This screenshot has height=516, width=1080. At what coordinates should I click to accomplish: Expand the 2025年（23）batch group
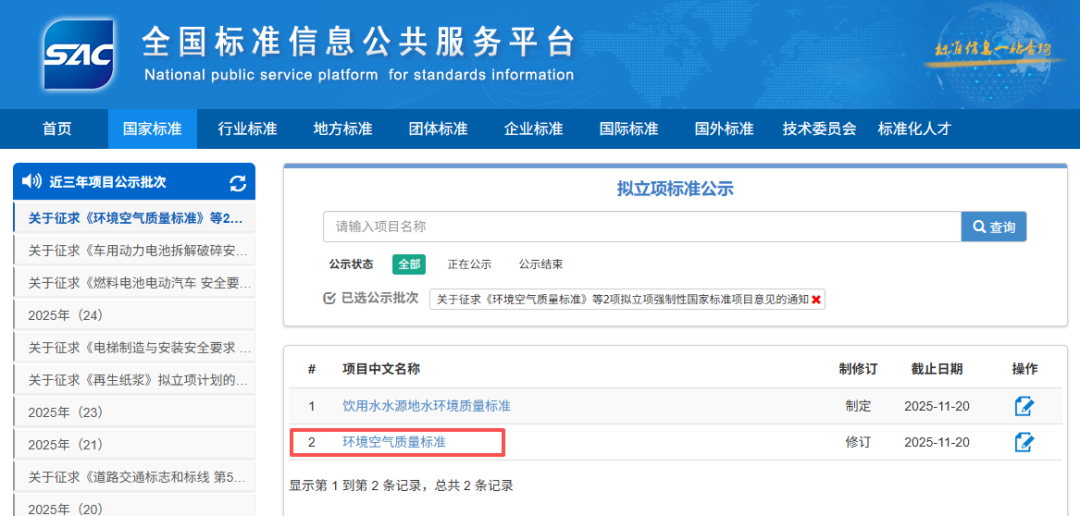pyautogui.click(x=66, y=412)
